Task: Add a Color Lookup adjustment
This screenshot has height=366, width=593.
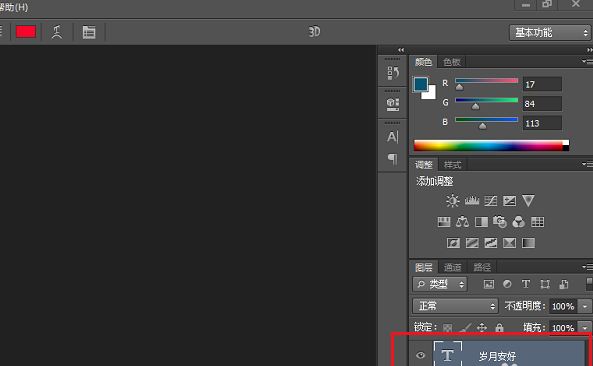Action: pyautogui.click(x=537, y=222)
